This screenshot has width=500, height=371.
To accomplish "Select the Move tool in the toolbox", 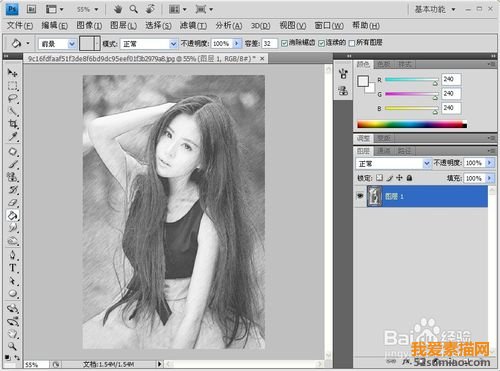I will pyautogui.click(x=13, y=73).
